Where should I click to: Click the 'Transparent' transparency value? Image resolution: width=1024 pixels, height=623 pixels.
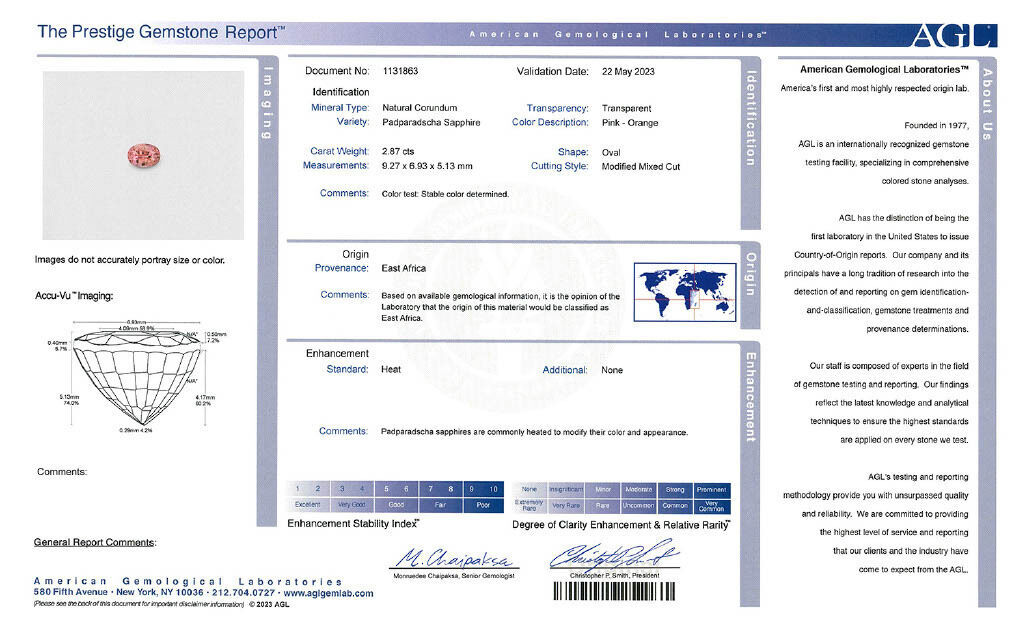tap(627, 108)
